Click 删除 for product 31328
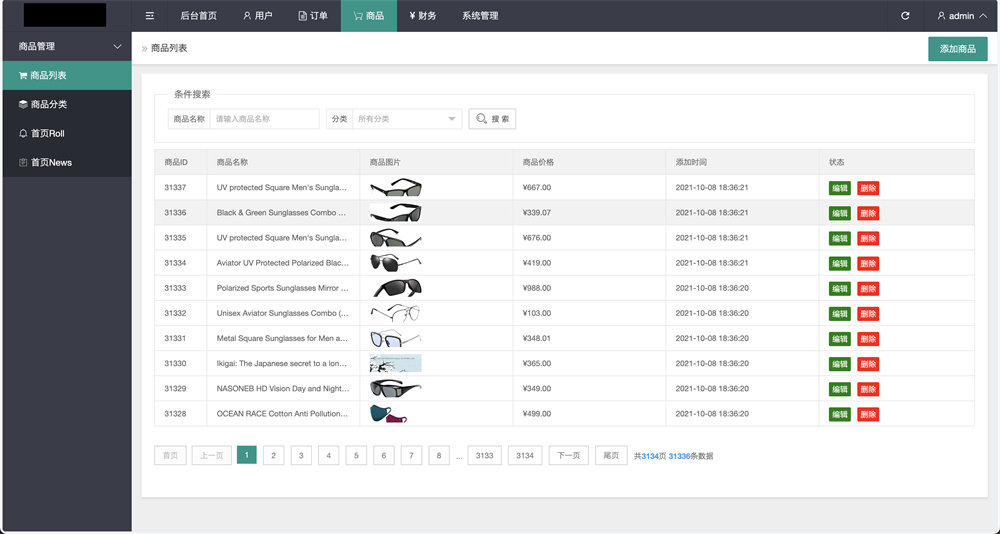Image resolution: width=1000 pixels, height=534 pixels. 868,414
